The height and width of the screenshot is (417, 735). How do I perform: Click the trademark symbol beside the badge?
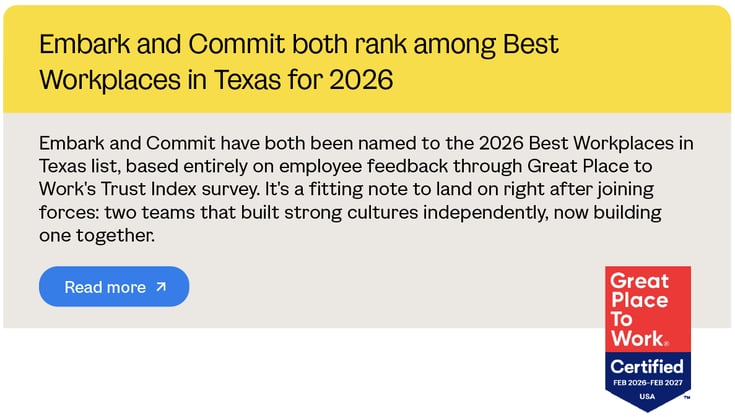tap(687, 398)
